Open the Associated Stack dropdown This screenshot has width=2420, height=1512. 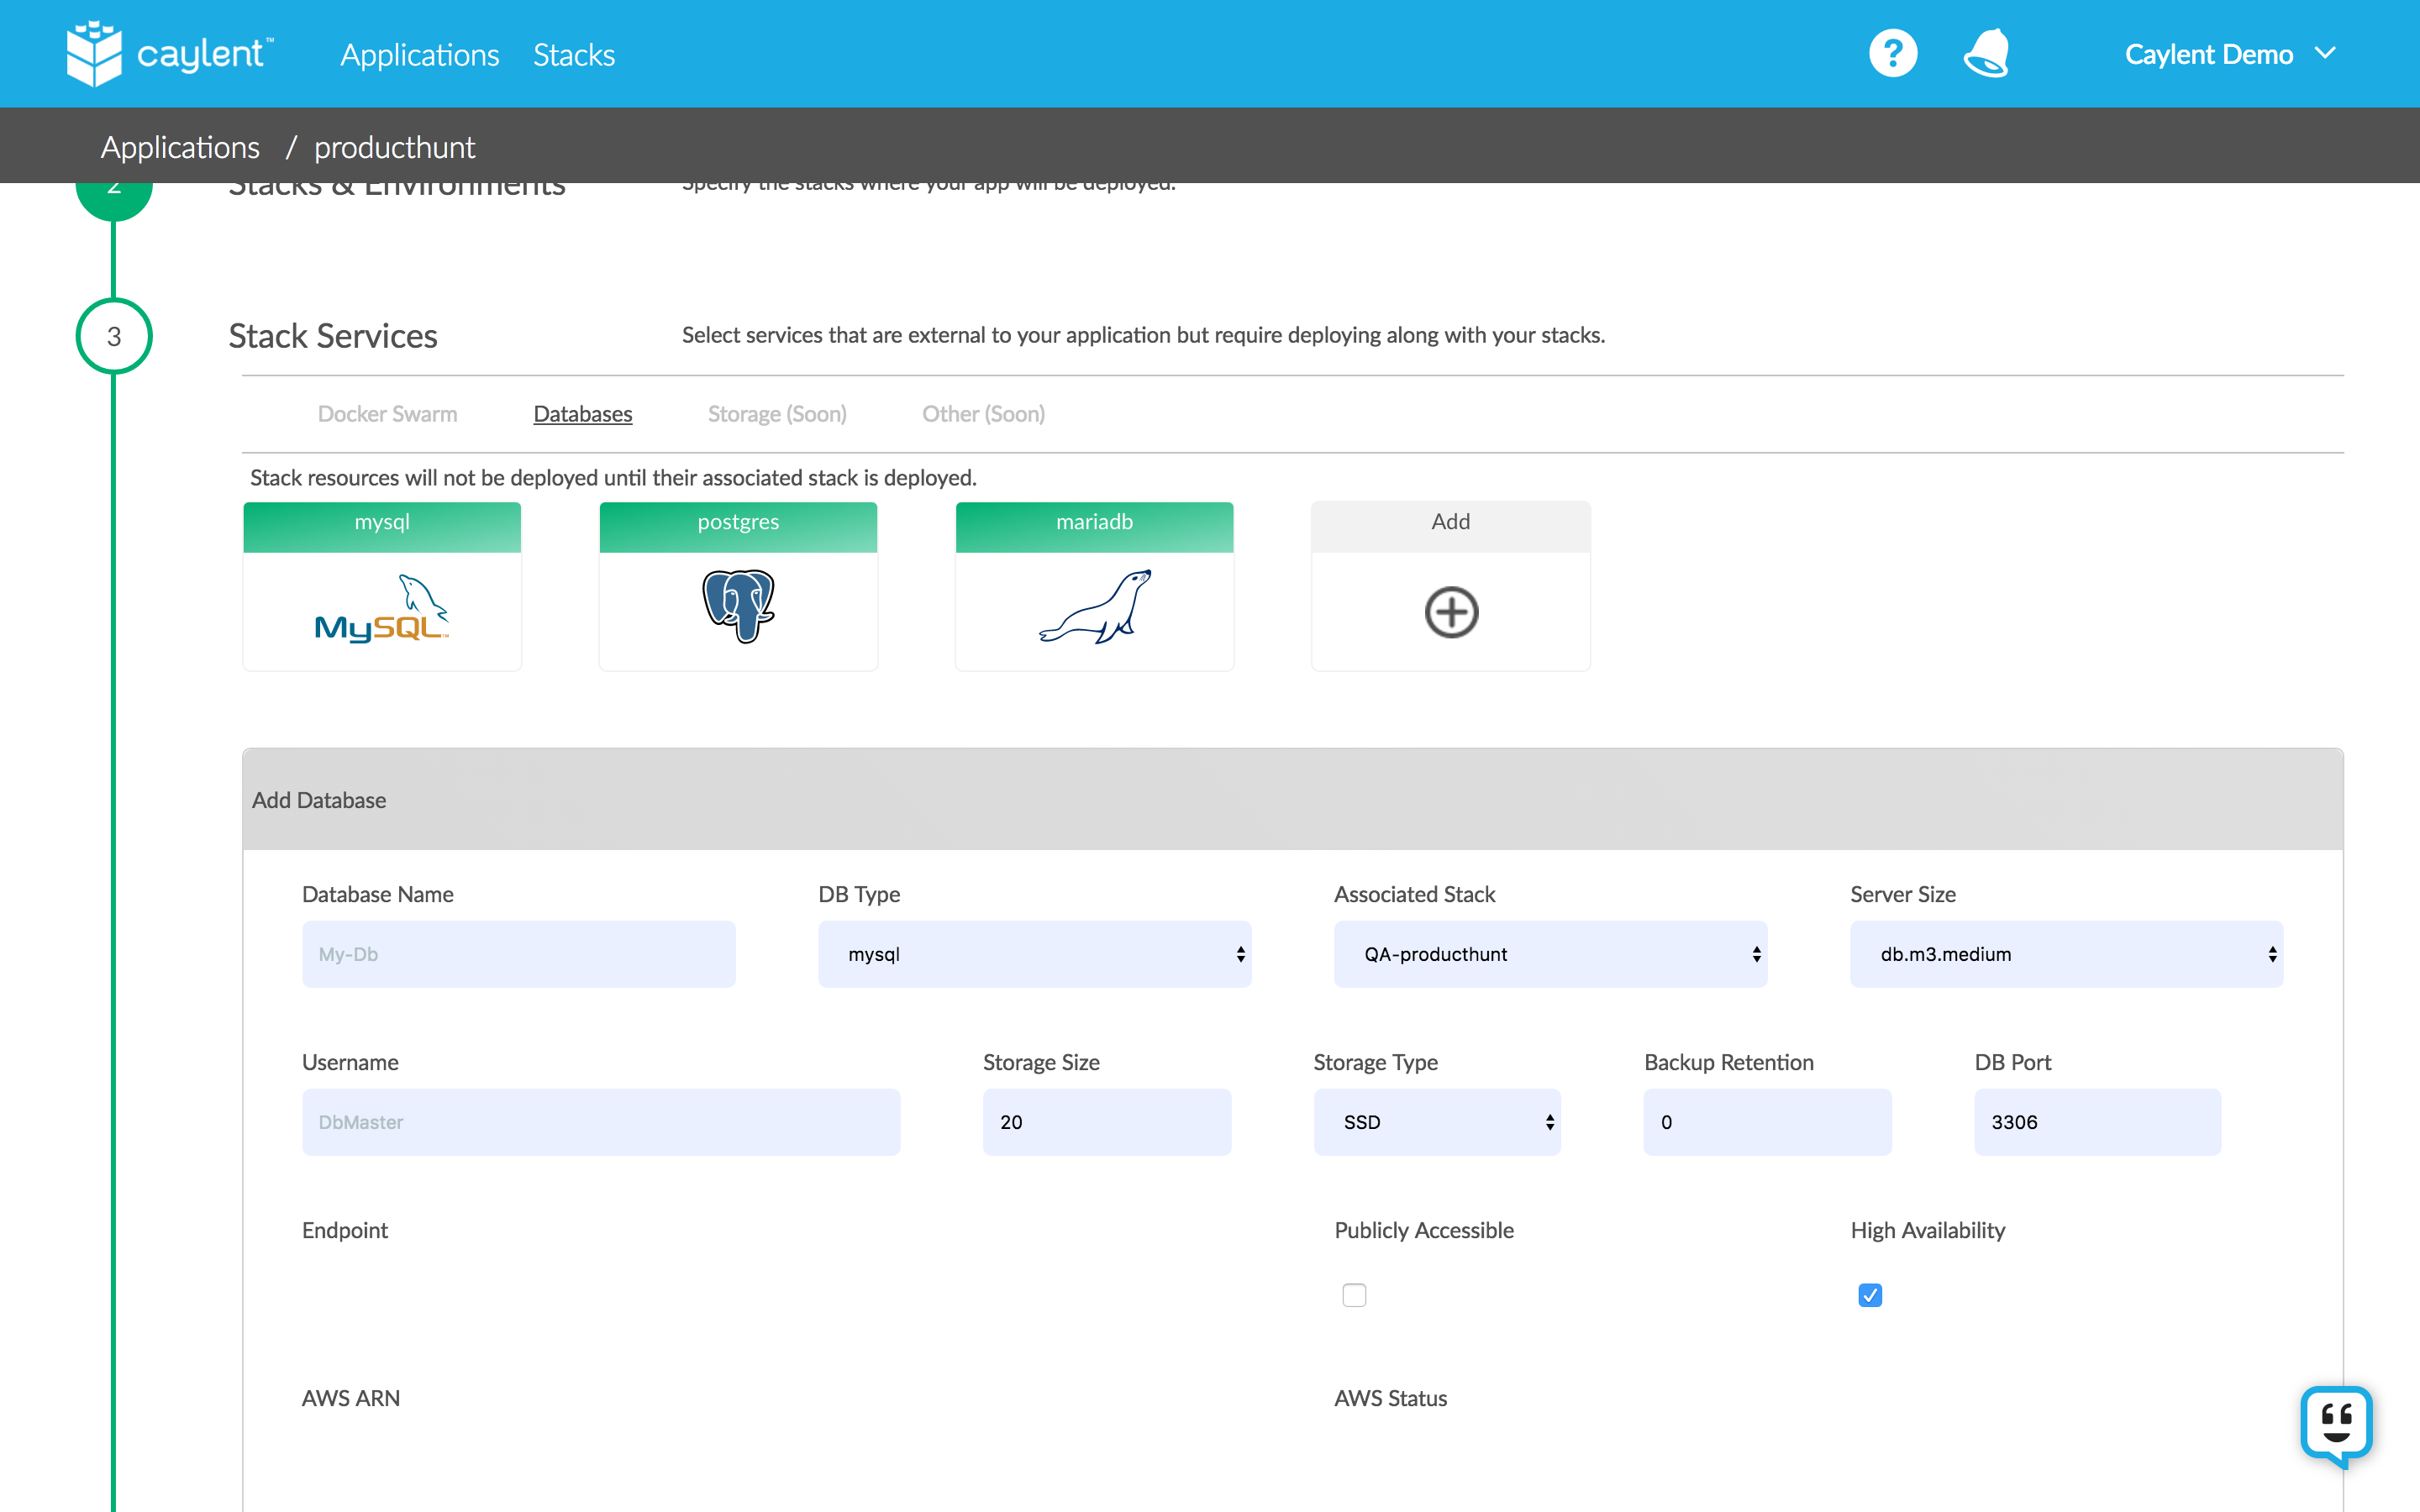pos(1550,954)
